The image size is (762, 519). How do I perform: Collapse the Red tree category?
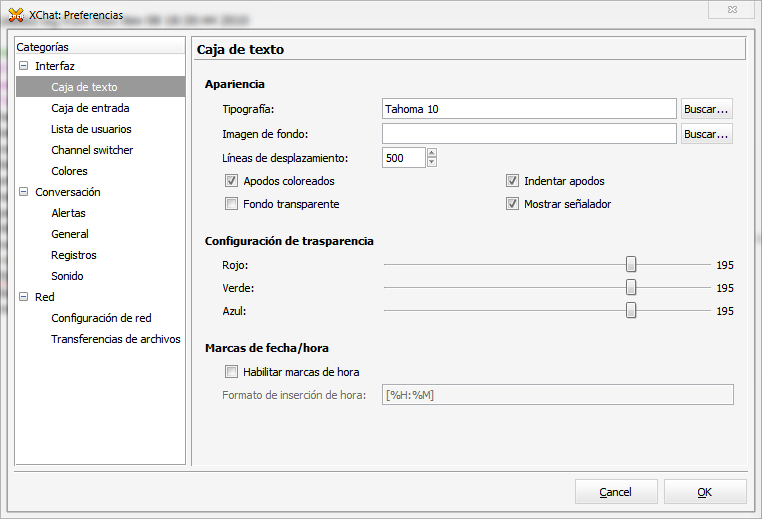(x=24, y=297)
